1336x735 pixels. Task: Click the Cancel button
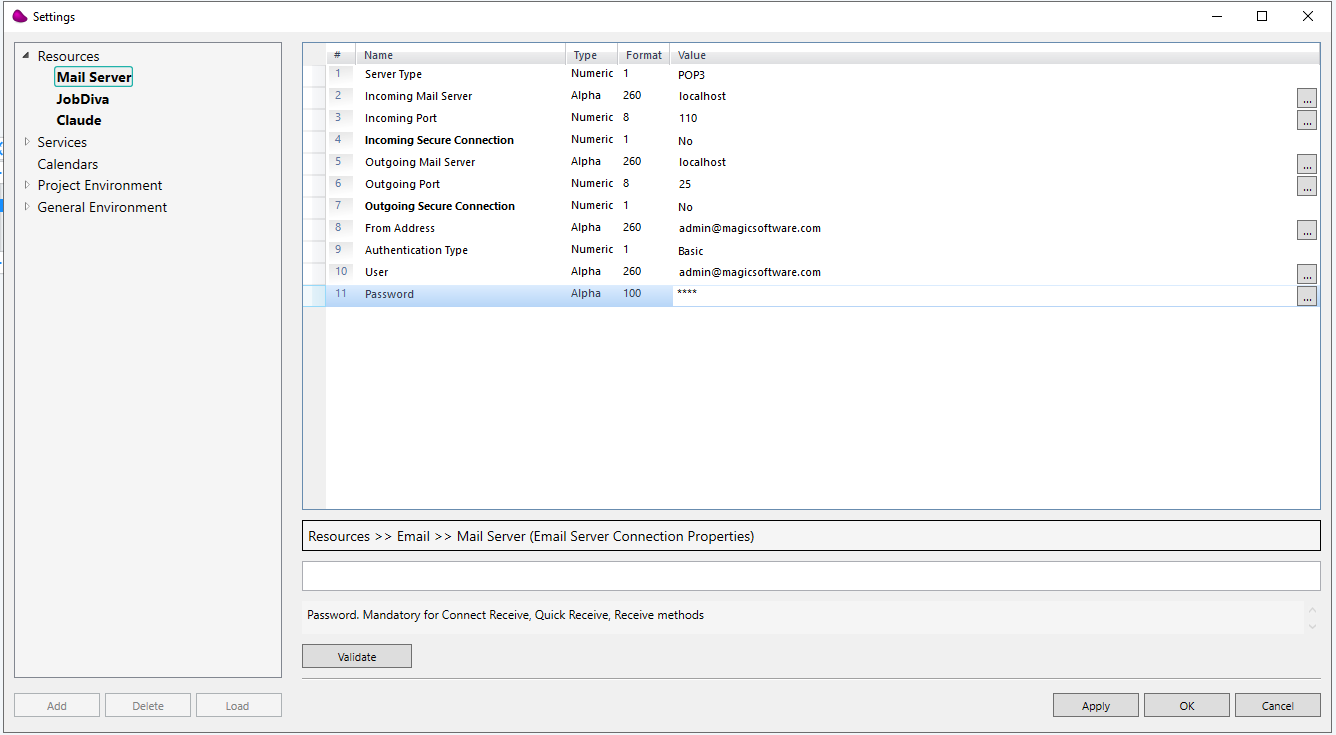tap(1278, 705)
